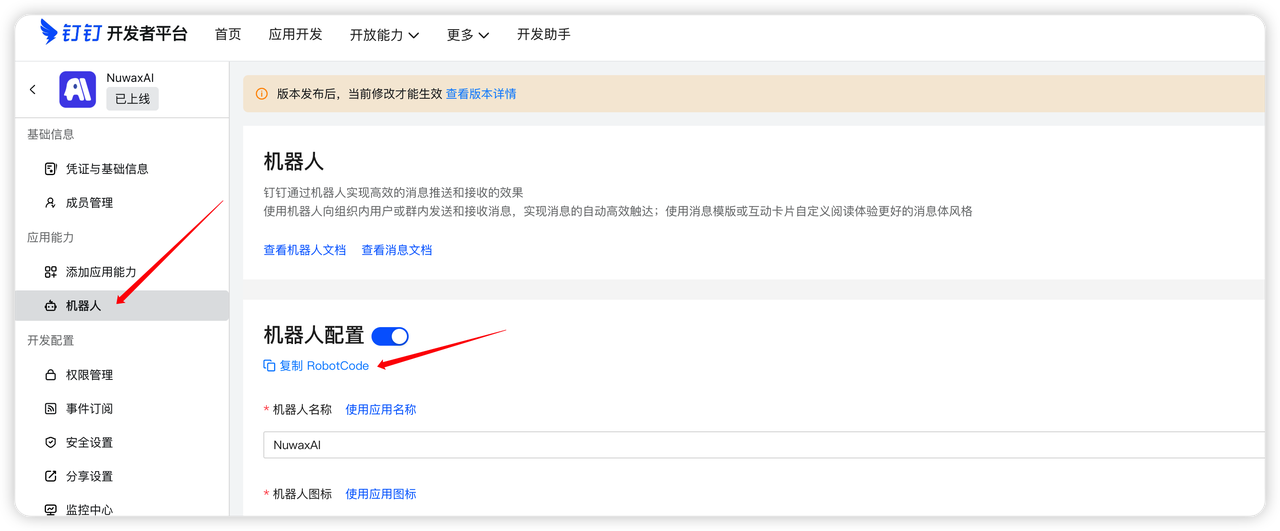Open the 首页 nav item
Screen dimensions: 1280x531
(x=228, y=34)
